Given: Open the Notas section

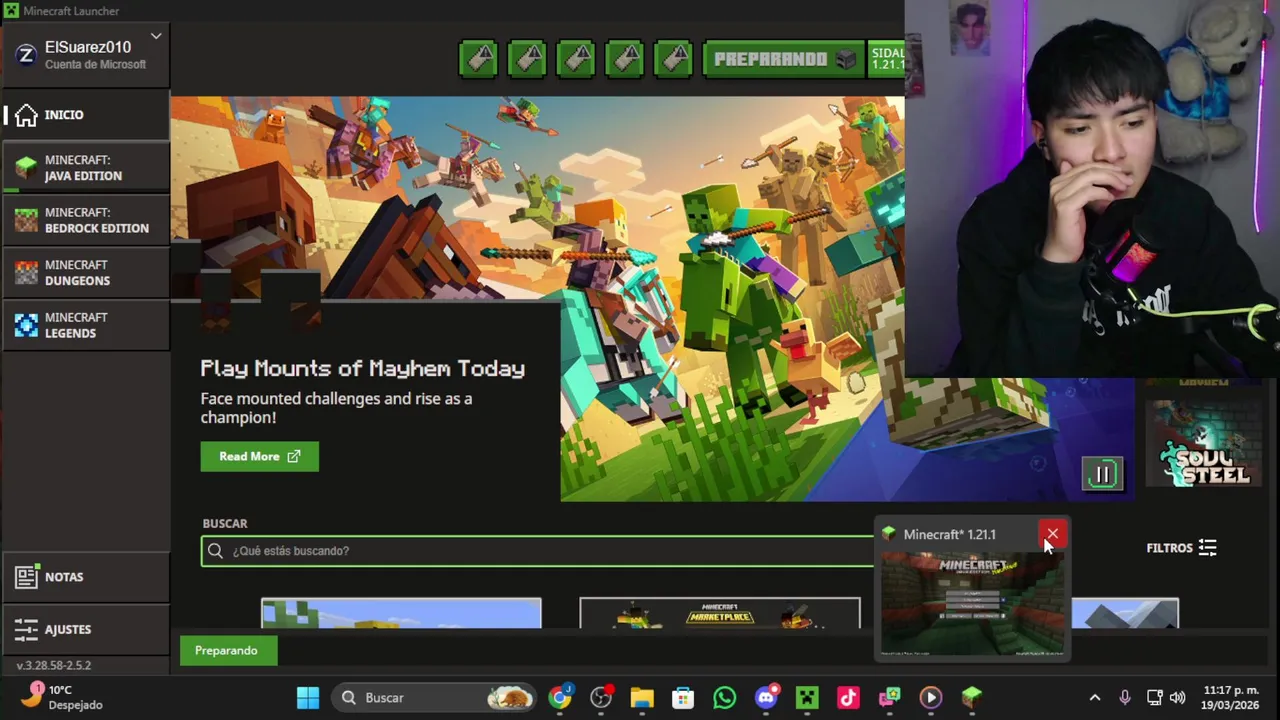Looking at the screenshot, I should 86,577.
